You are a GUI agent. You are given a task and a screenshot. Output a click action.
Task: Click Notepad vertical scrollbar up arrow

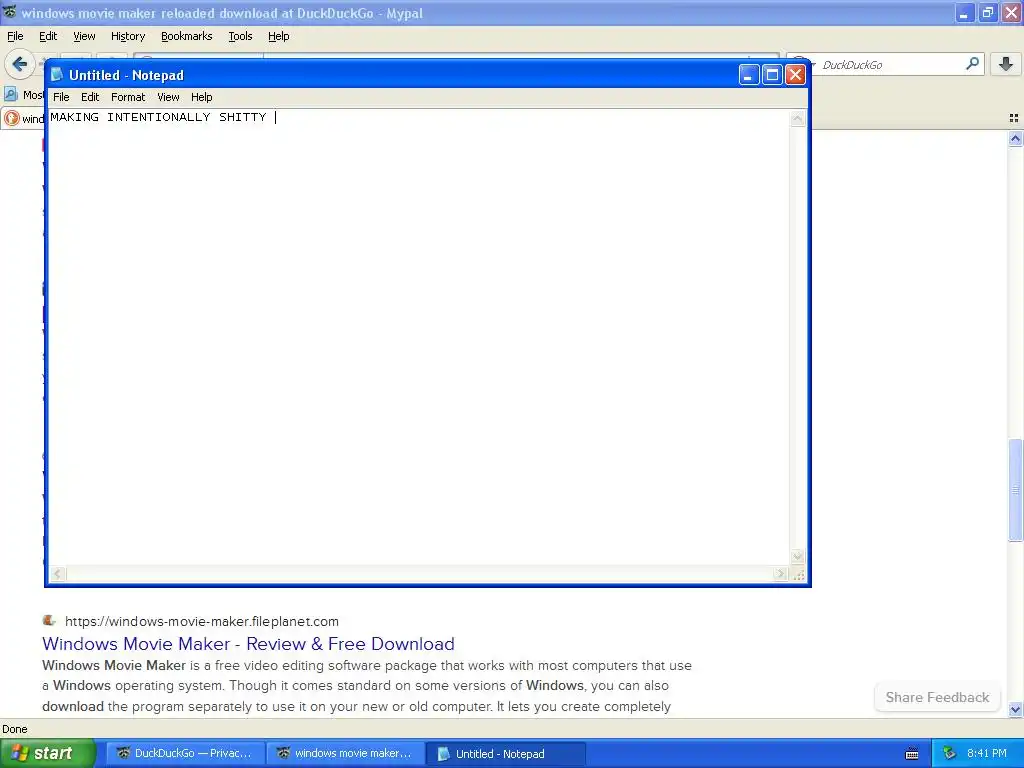(797, 118)
